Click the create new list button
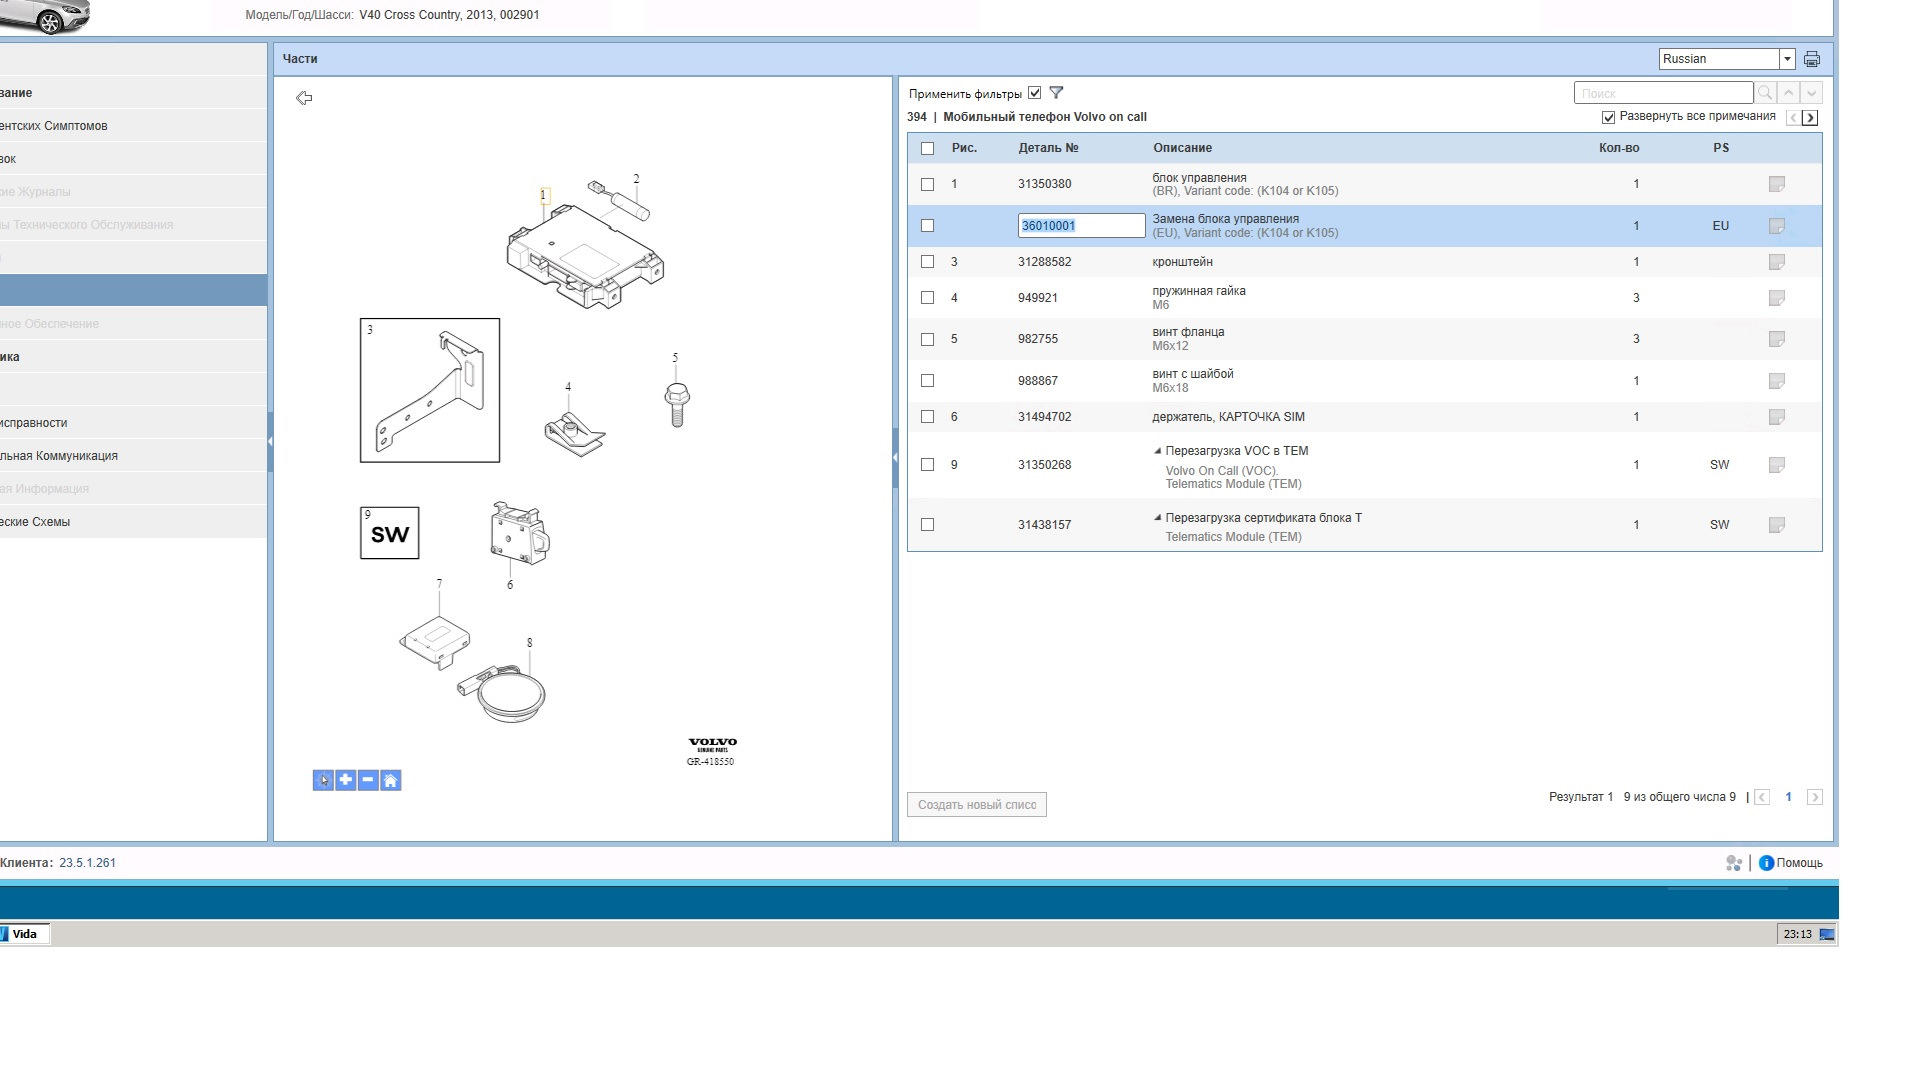The height and width of the screenshot is (1080, 1920). pyautogui.click(x=976, y=805)
